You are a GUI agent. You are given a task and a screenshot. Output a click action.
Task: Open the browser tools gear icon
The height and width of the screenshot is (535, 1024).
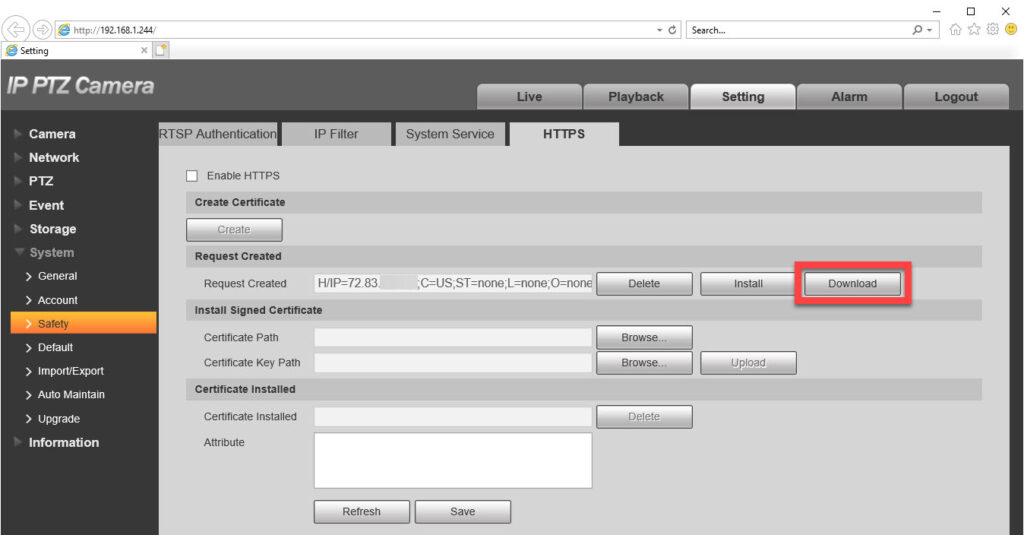(x=993, y=30)
